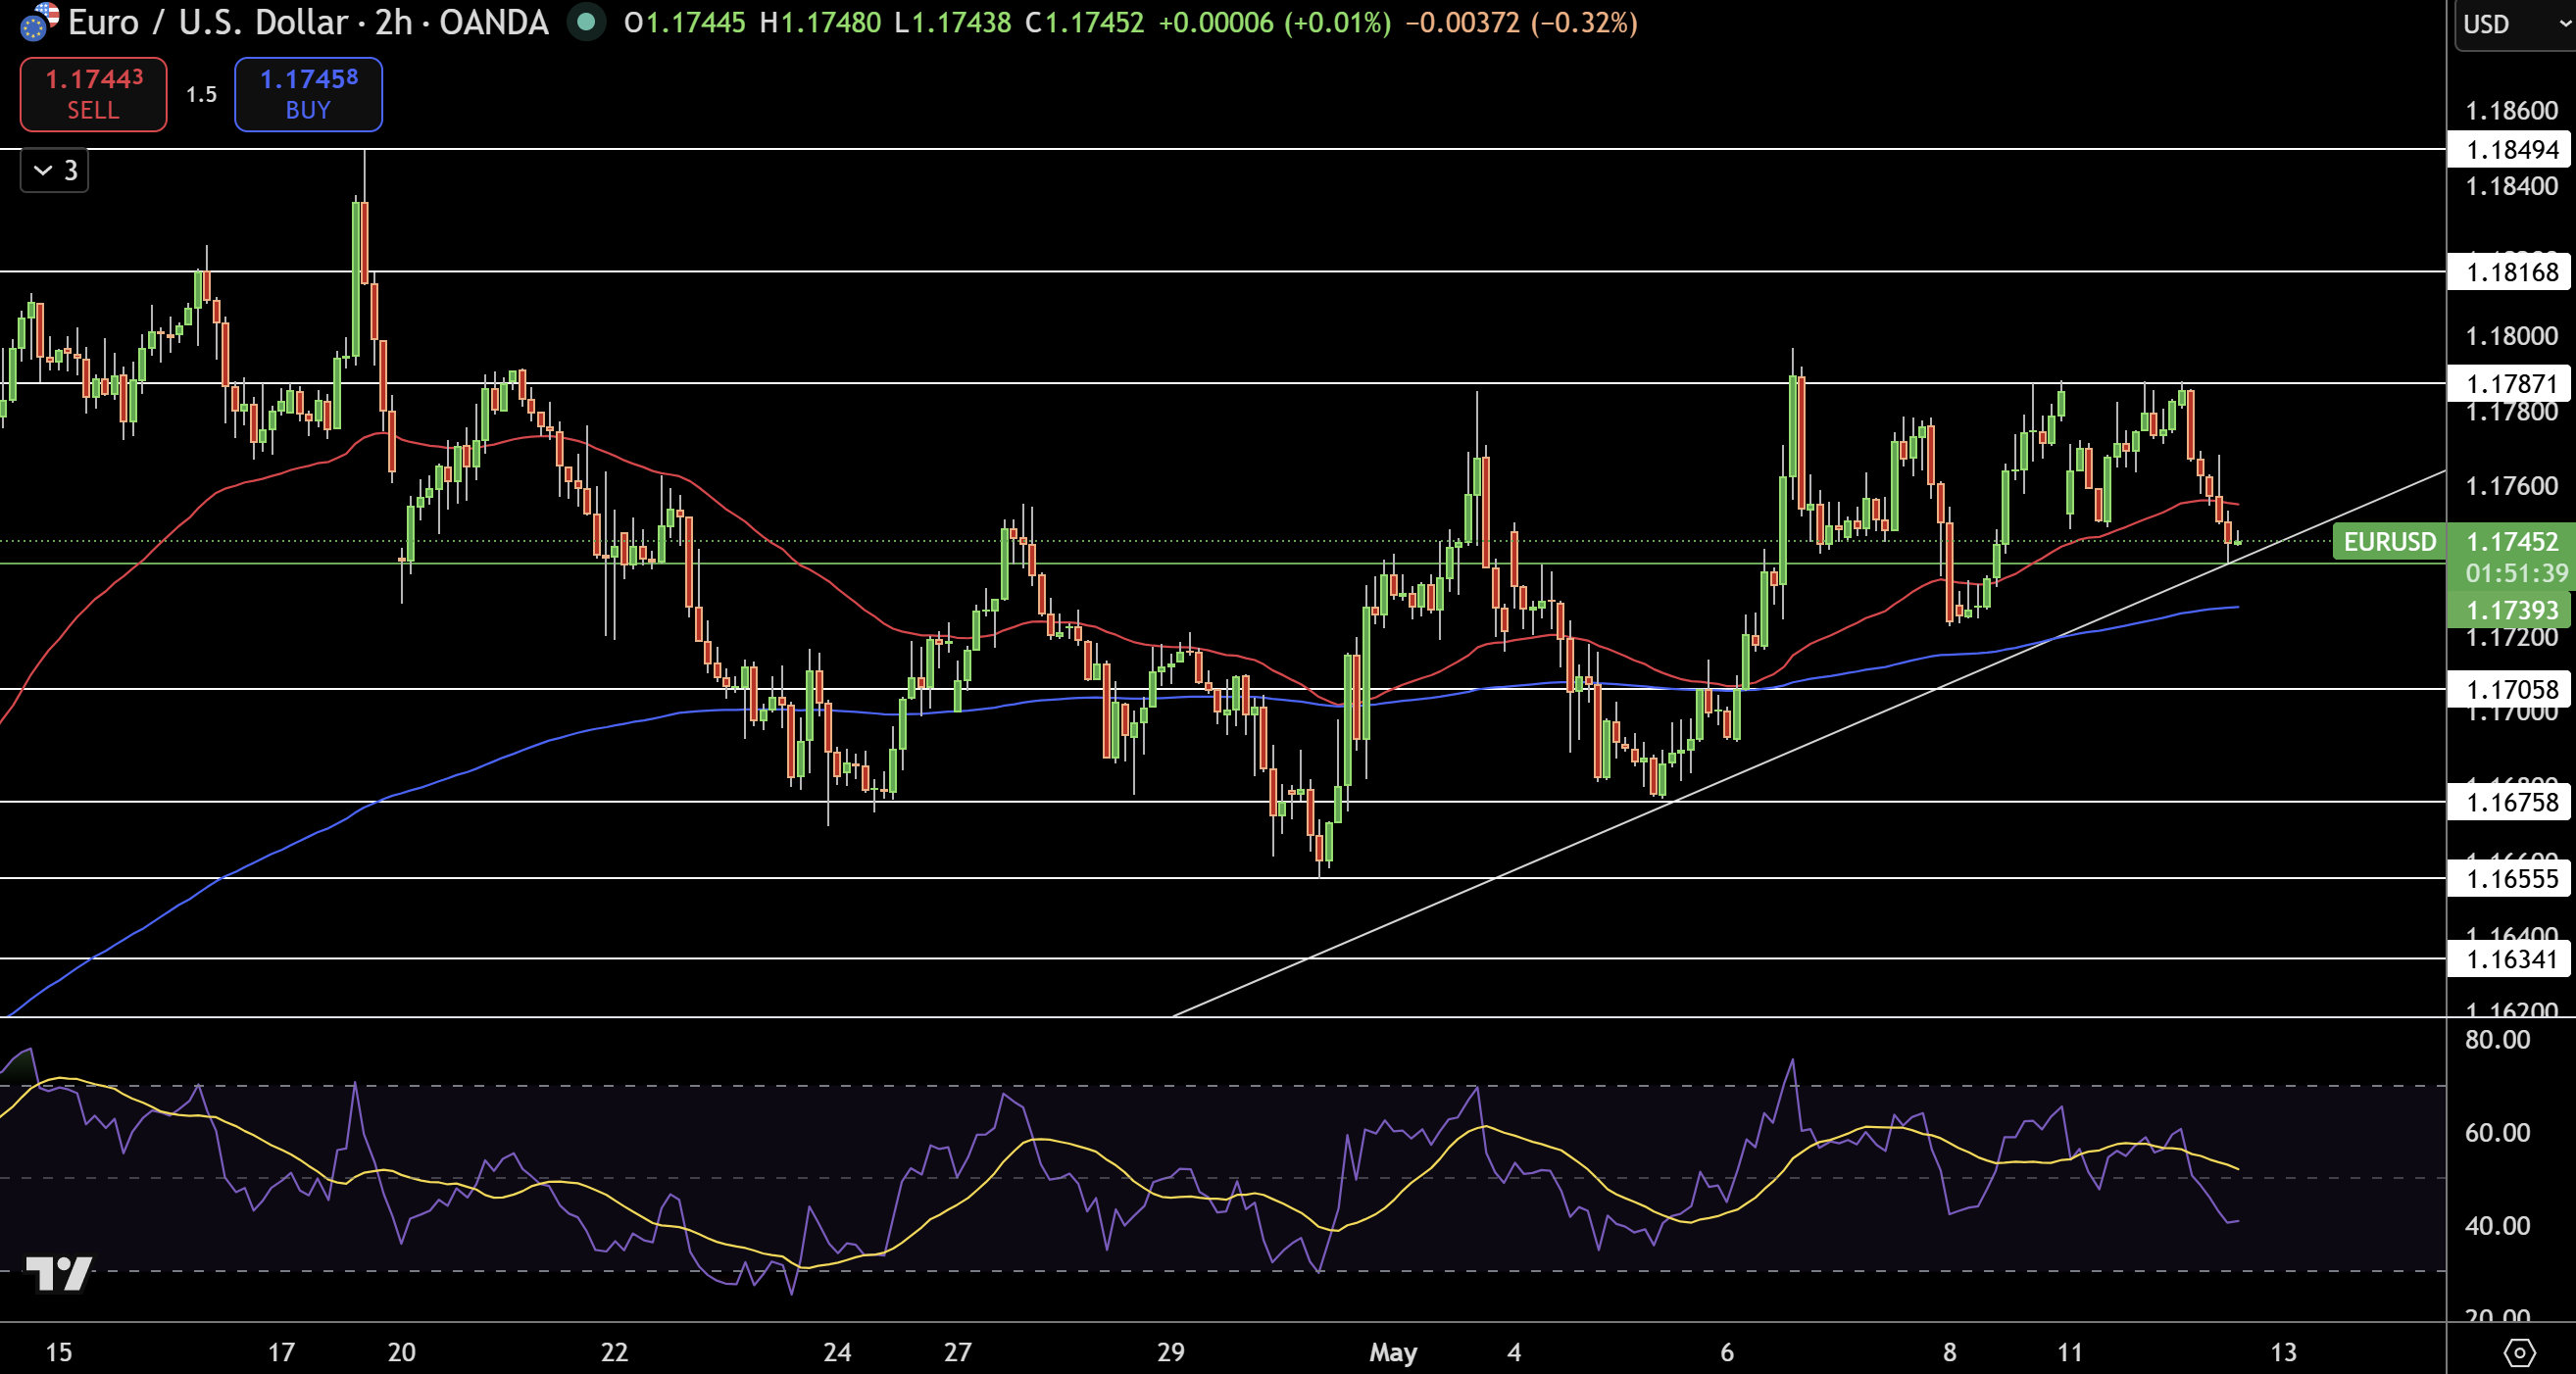
Task: Click the SELL 1.17443 button
Action: [93, 94]
